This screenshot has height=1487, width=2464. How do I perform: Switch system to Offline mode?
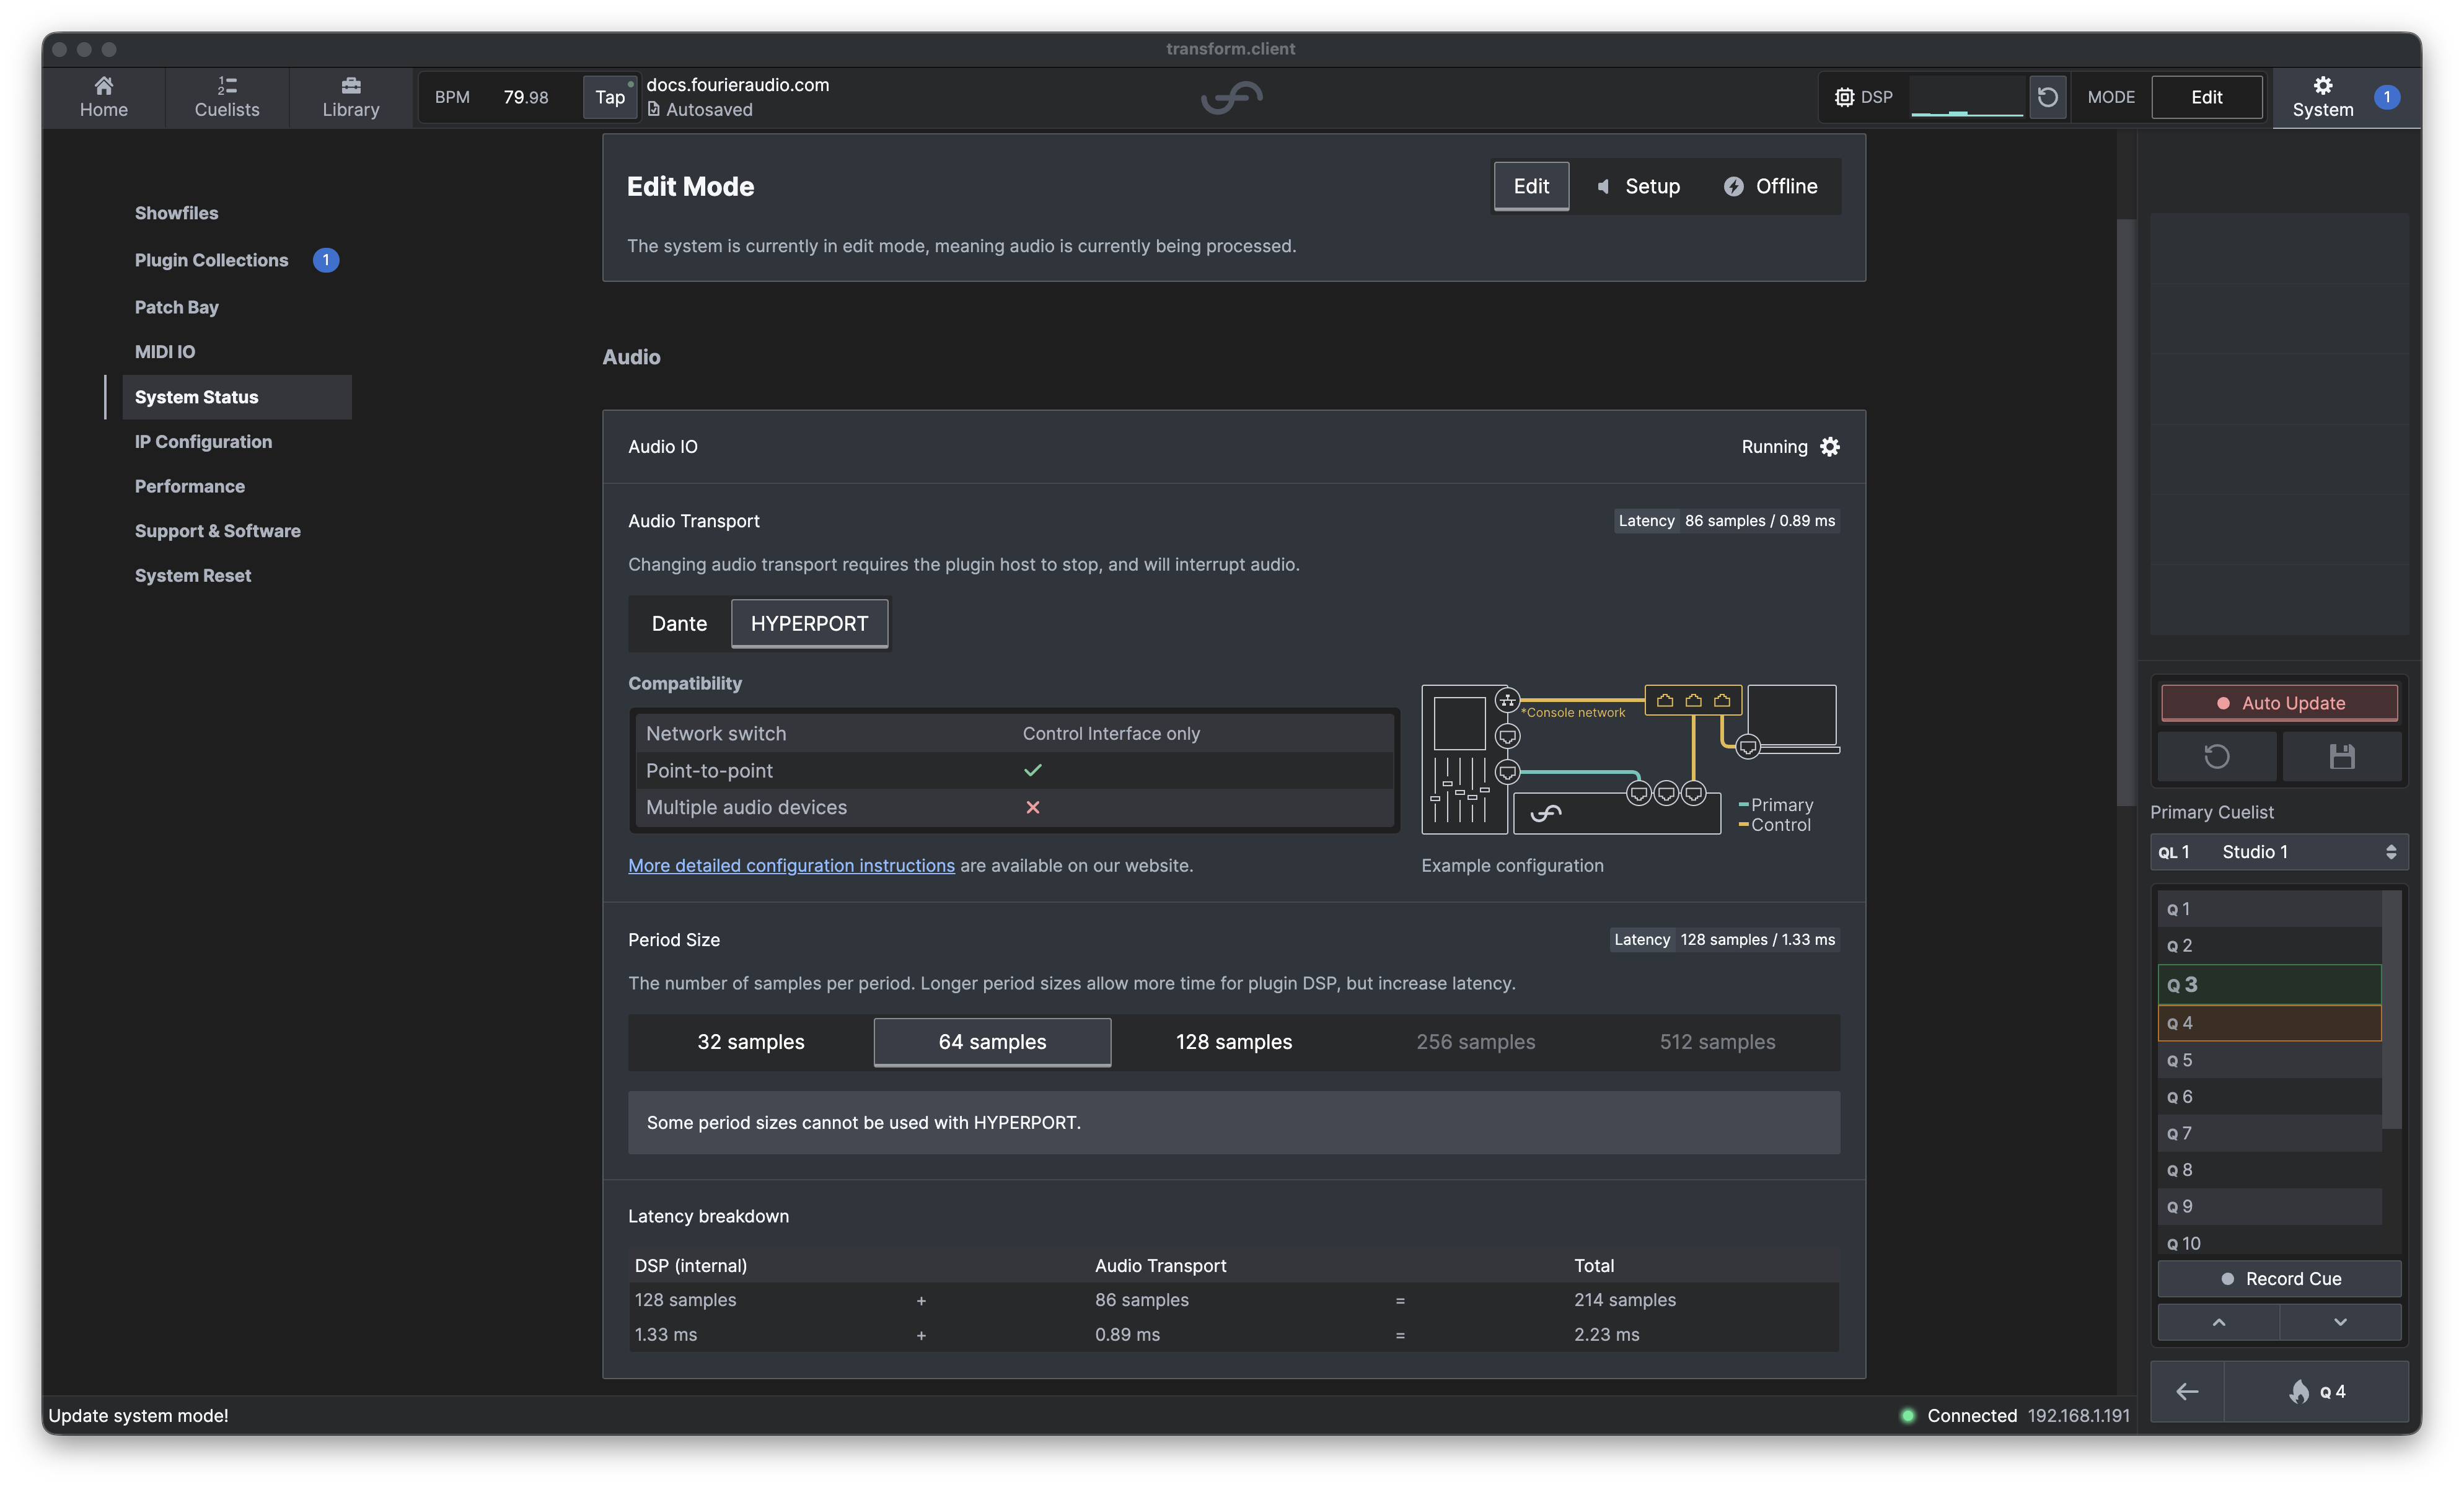pos(1770,186)
